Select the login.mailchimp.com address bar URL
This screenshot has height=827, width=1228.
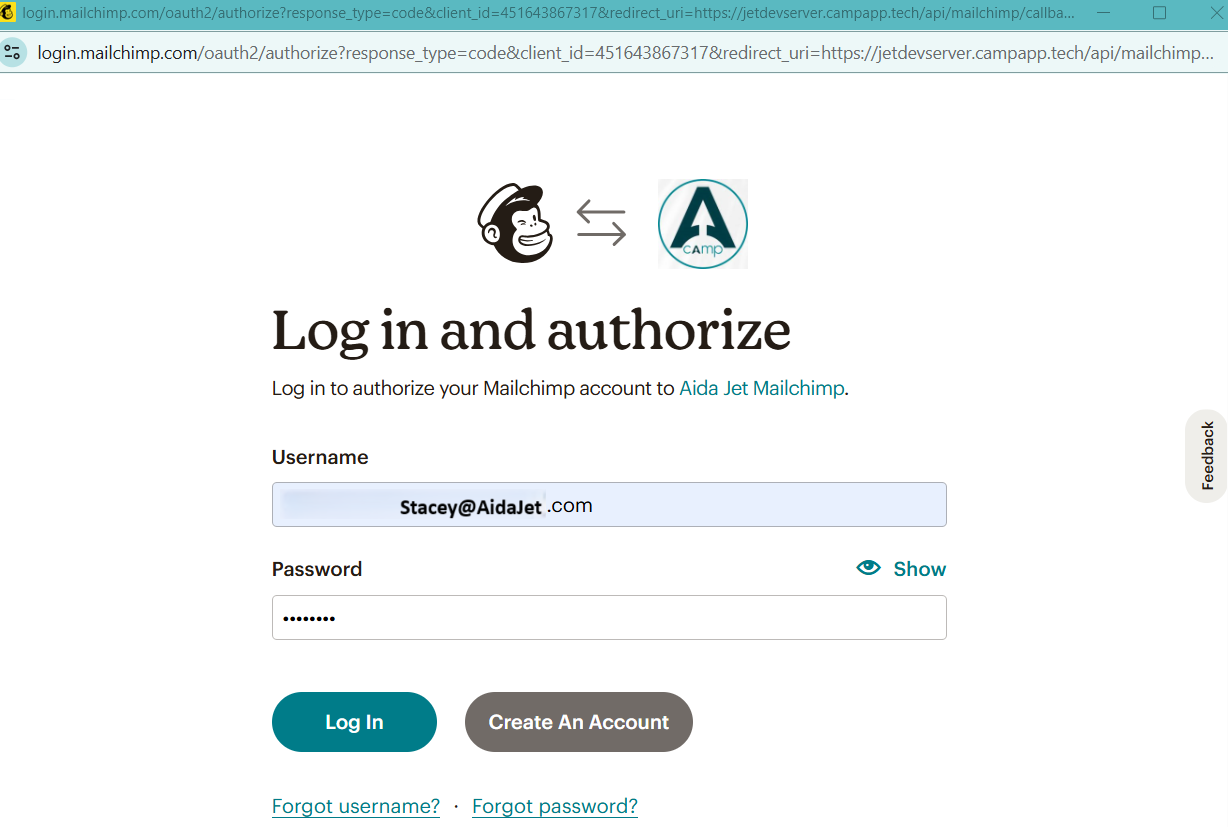pos(626,53)
